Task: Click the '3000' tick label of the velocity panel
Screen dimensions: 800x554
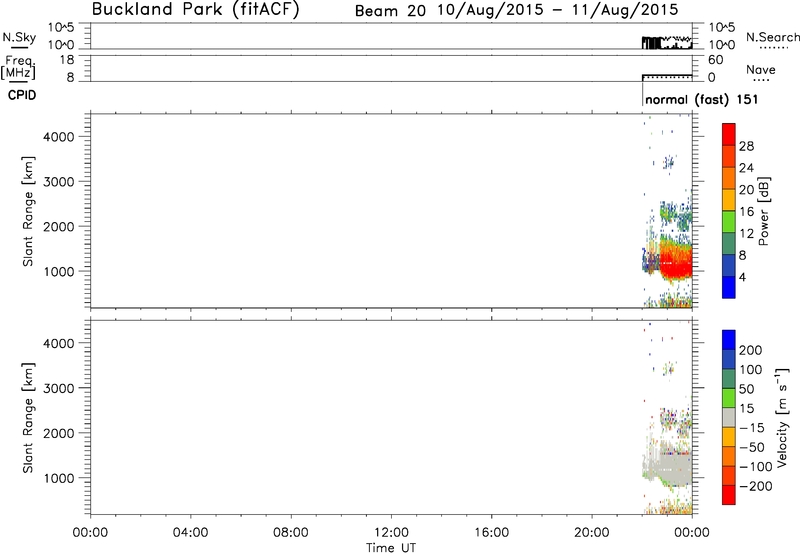Action: [59, 388]
